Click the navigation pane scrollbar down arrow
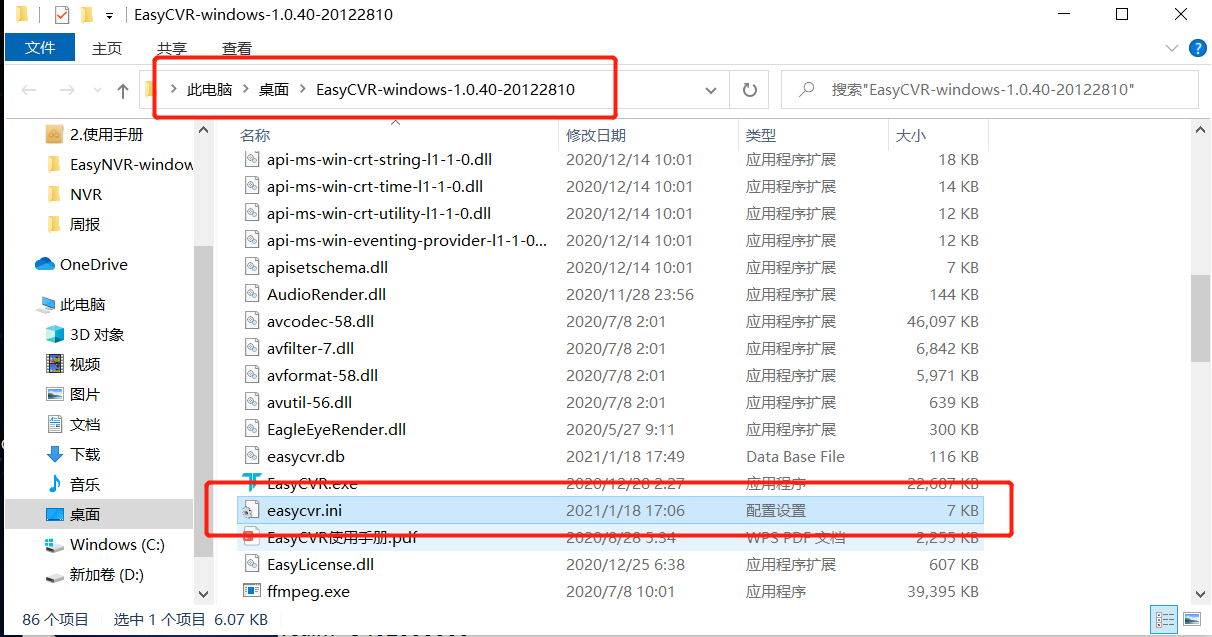 pos(203,594)
